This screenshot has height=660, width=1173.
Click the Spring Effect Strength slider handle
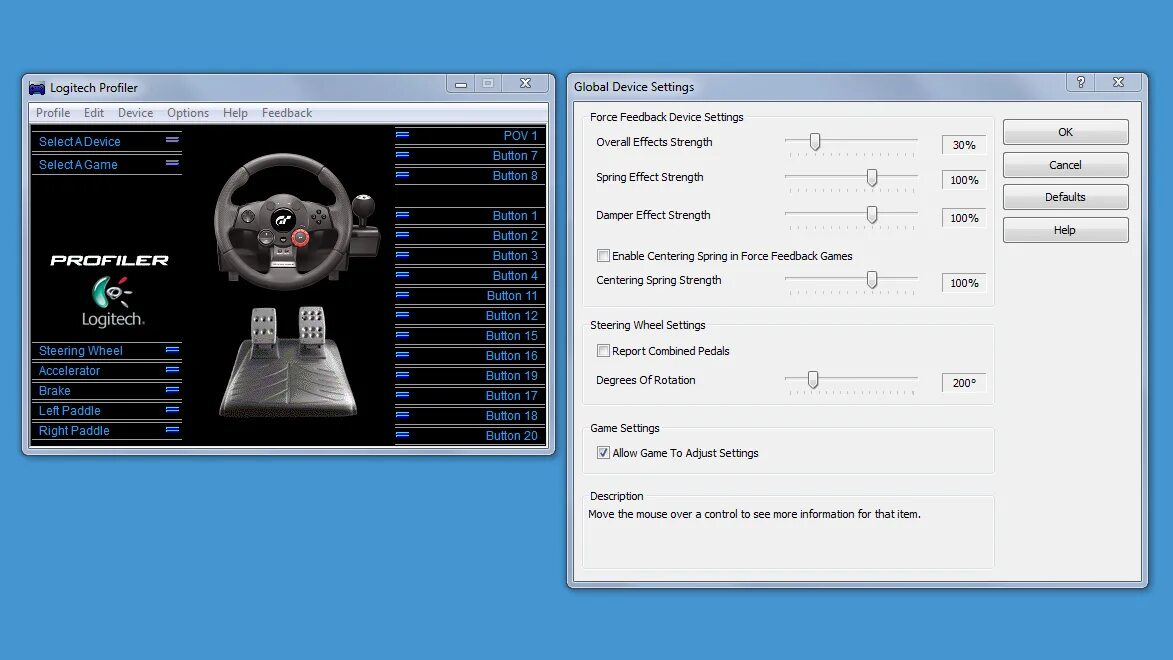[x=872, y=177]
